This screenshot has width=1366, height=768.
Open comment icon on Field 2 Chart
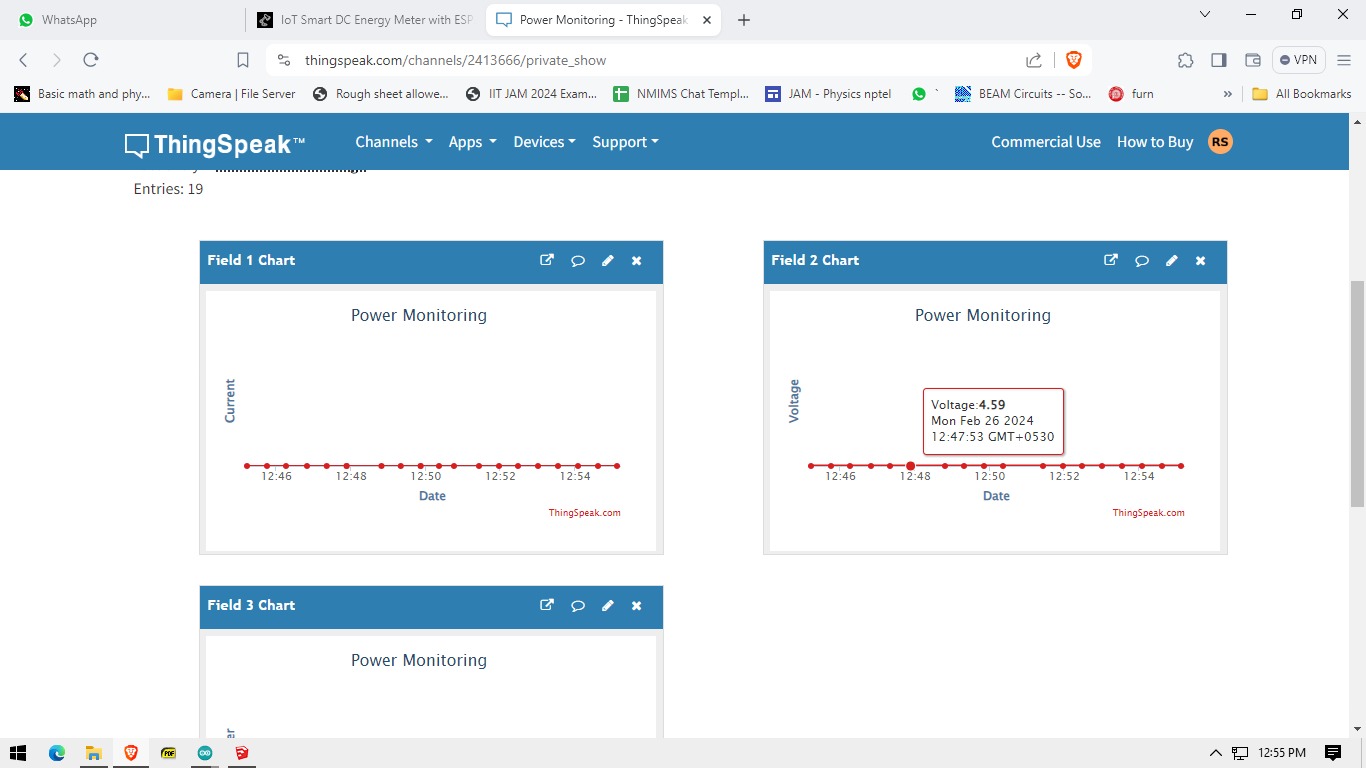1141,260
